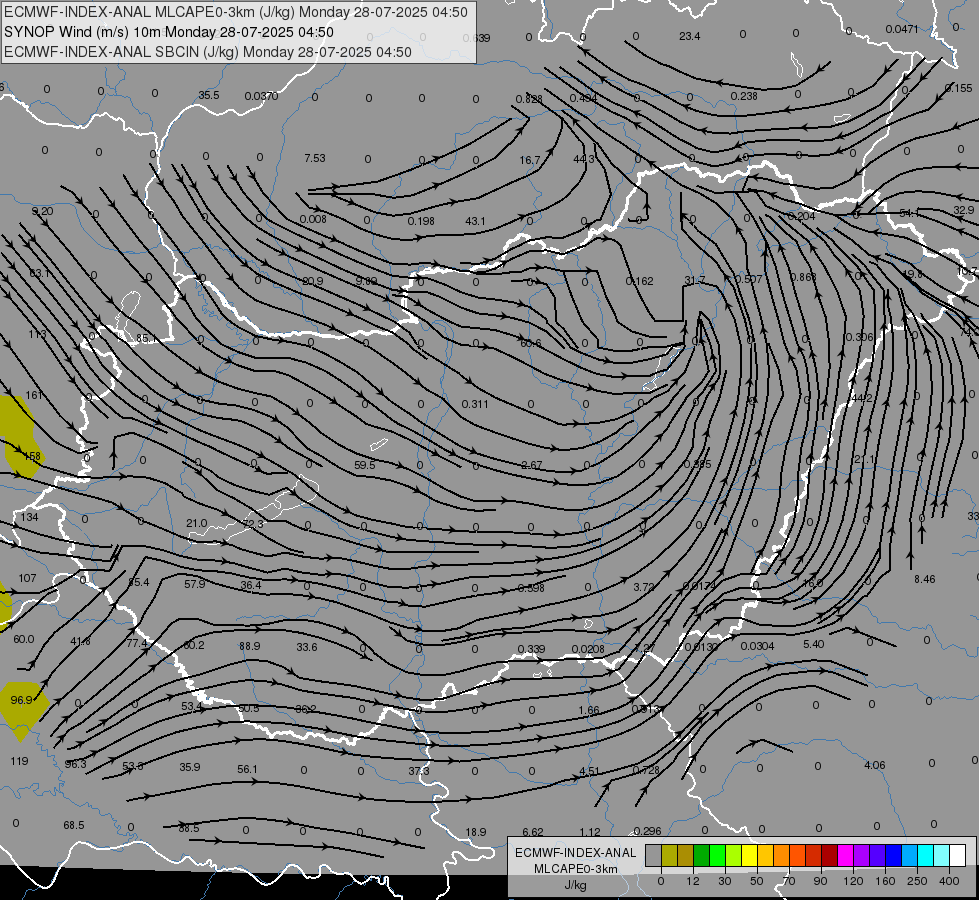Screen dimensions: 979x900
Task: Select the magenta legend swatch
Action: [x=845, y=855]
